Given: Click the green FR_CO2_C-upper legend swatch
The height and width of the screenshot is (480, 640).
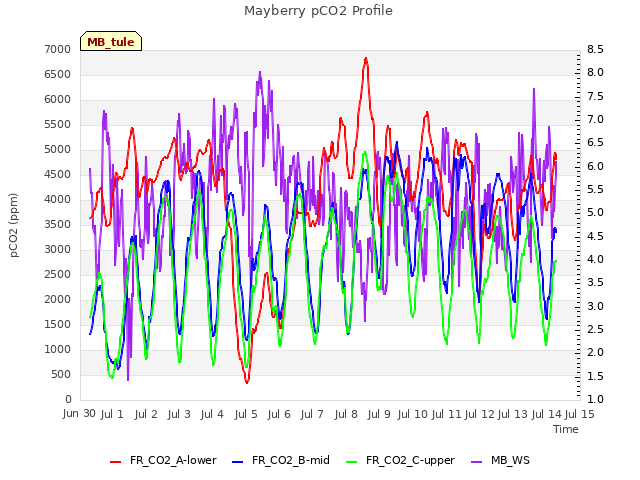Looking at the screenshot, I should (x=351, y=461).
